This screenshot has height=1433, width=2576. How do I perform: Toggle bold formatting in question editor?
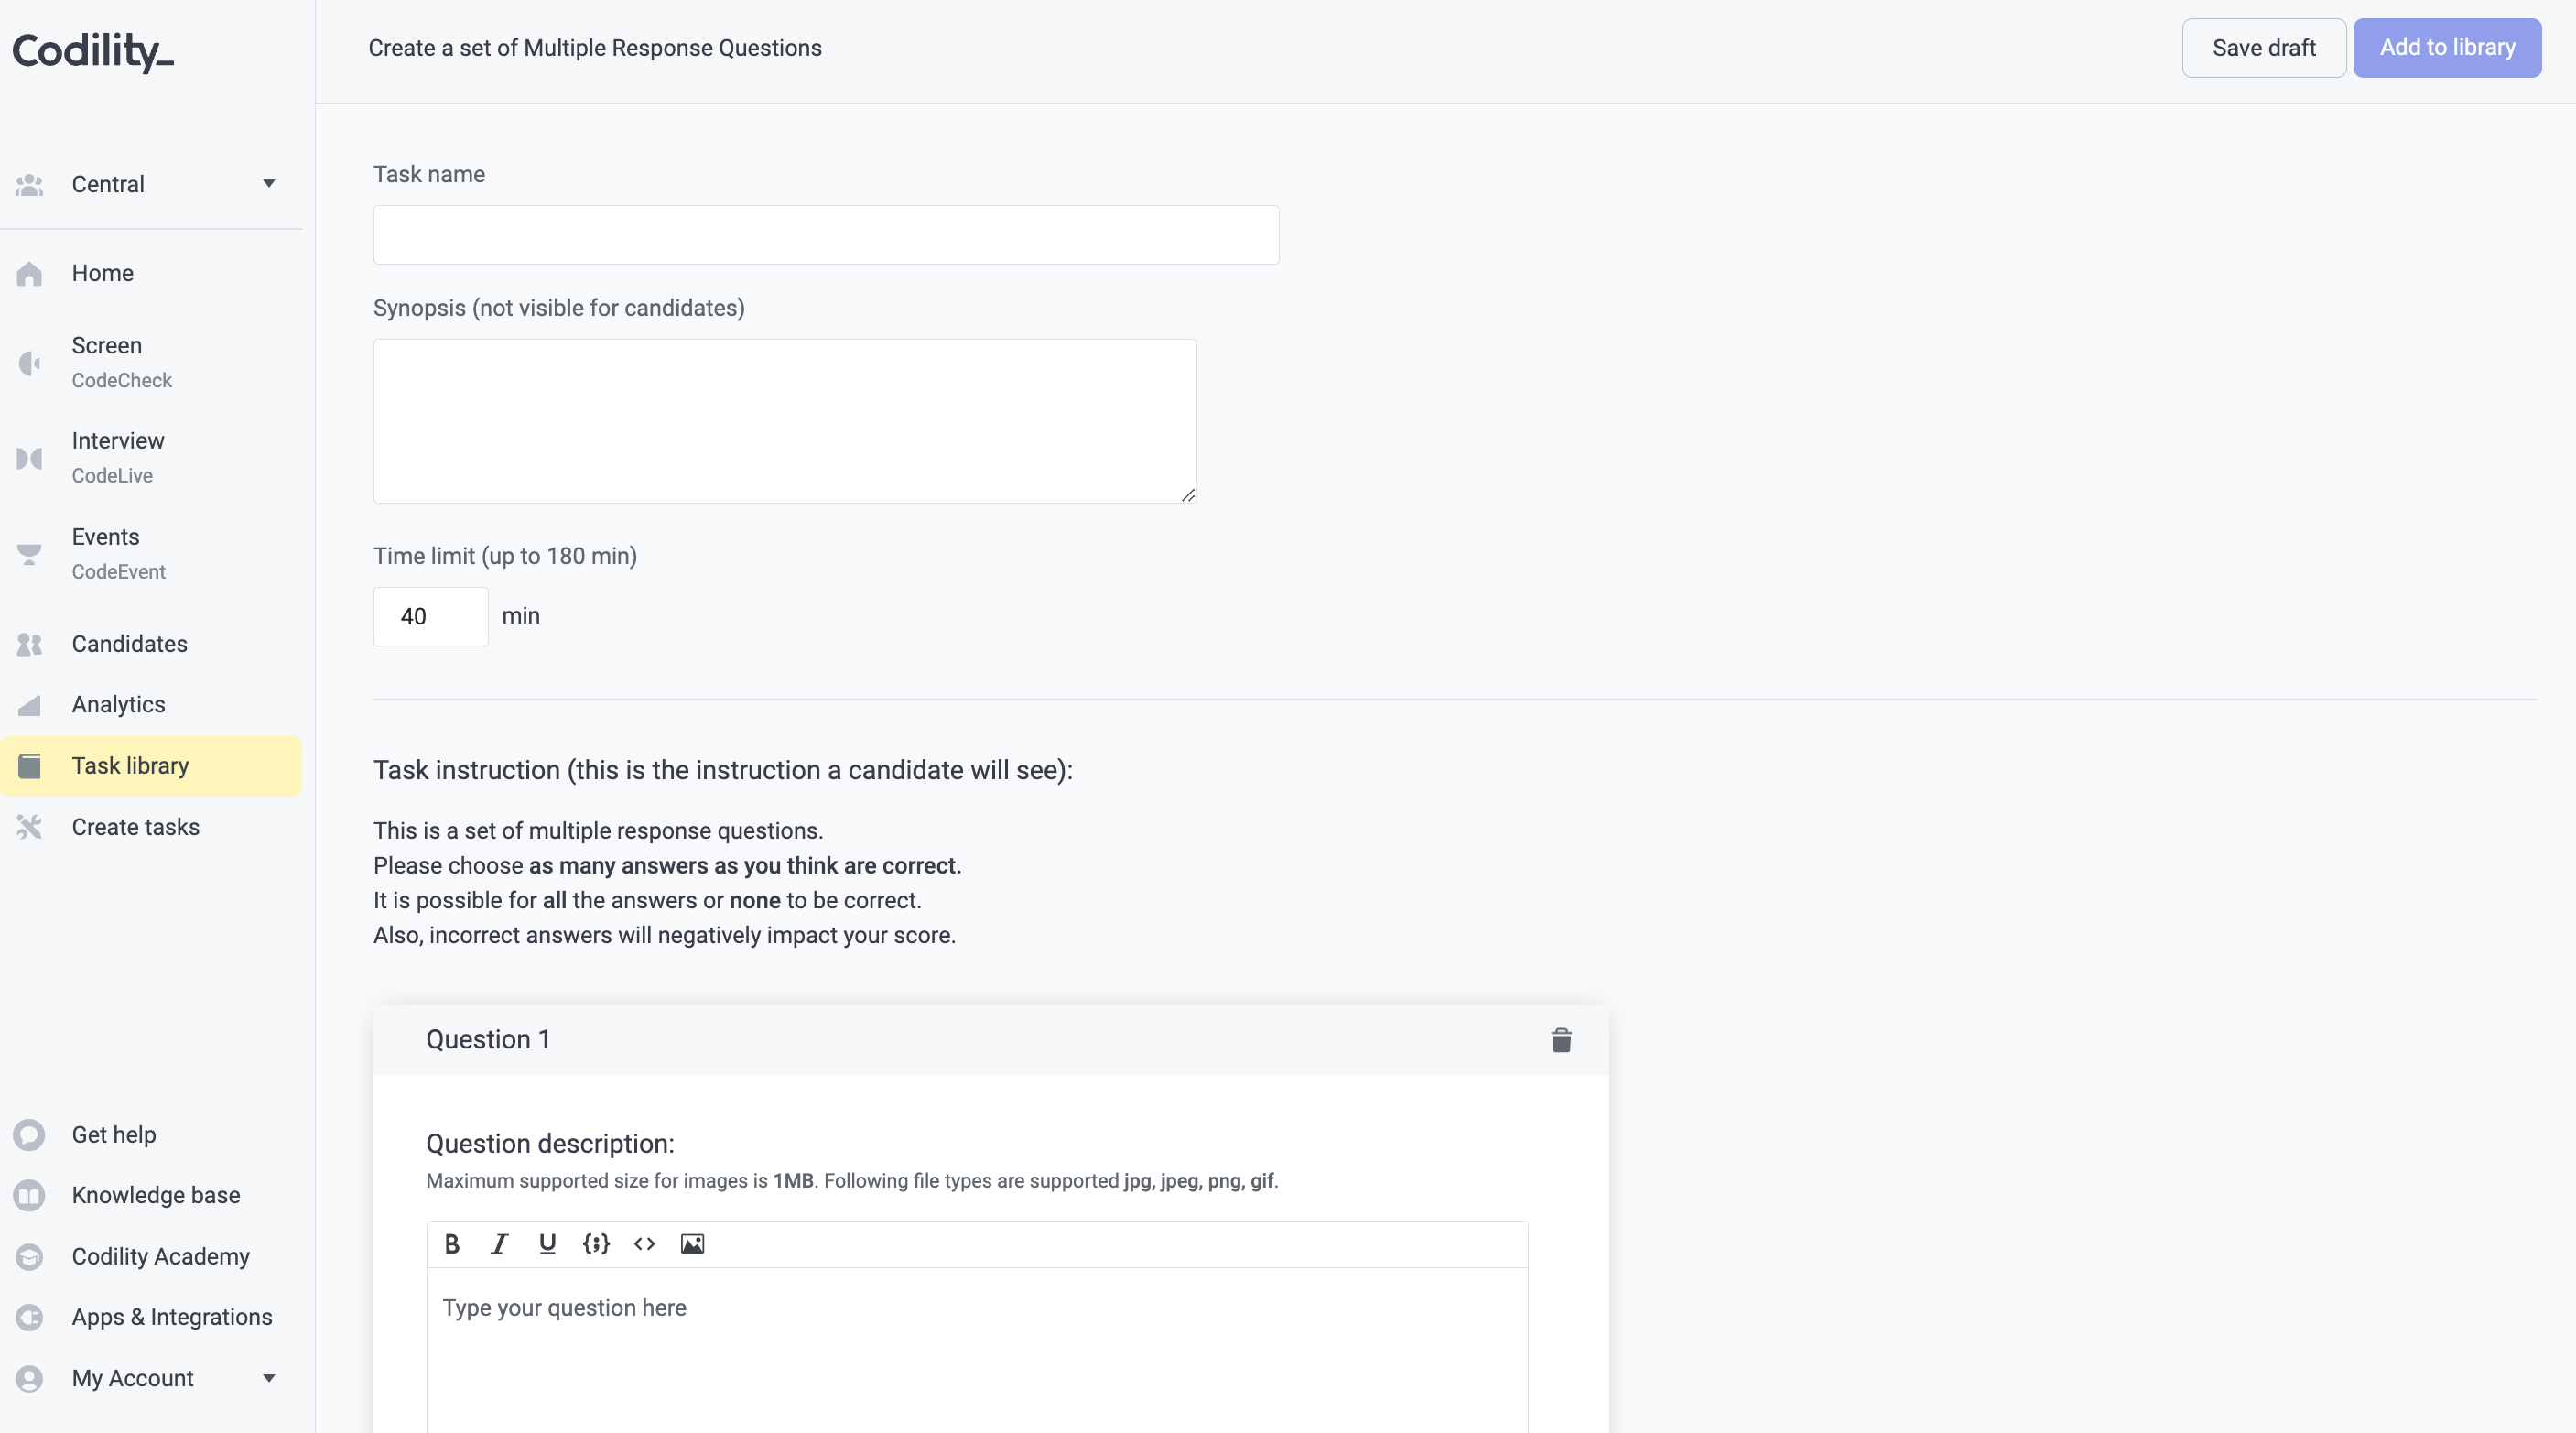452,1244
